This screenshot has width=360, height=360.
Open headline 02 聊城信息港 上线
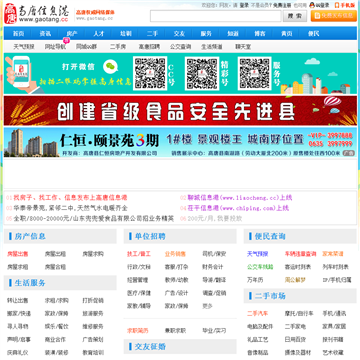coord(240,198)
